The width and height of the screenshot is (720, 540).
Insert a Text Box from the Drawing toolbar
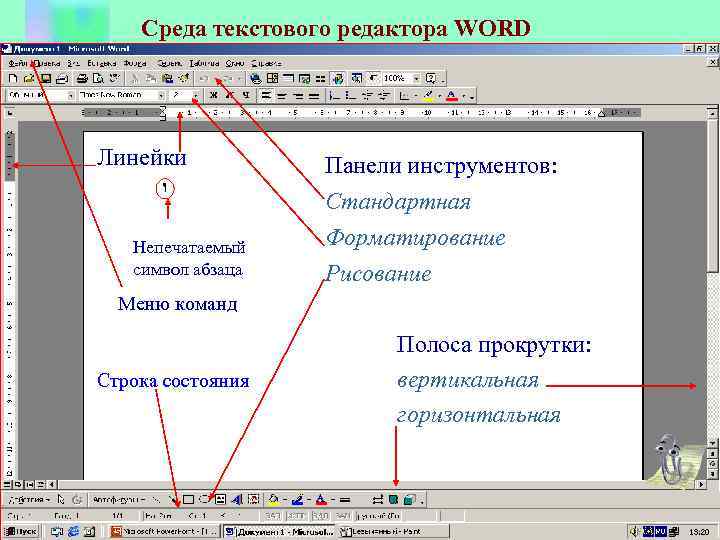pyautogui.click(x=220, y=499)
